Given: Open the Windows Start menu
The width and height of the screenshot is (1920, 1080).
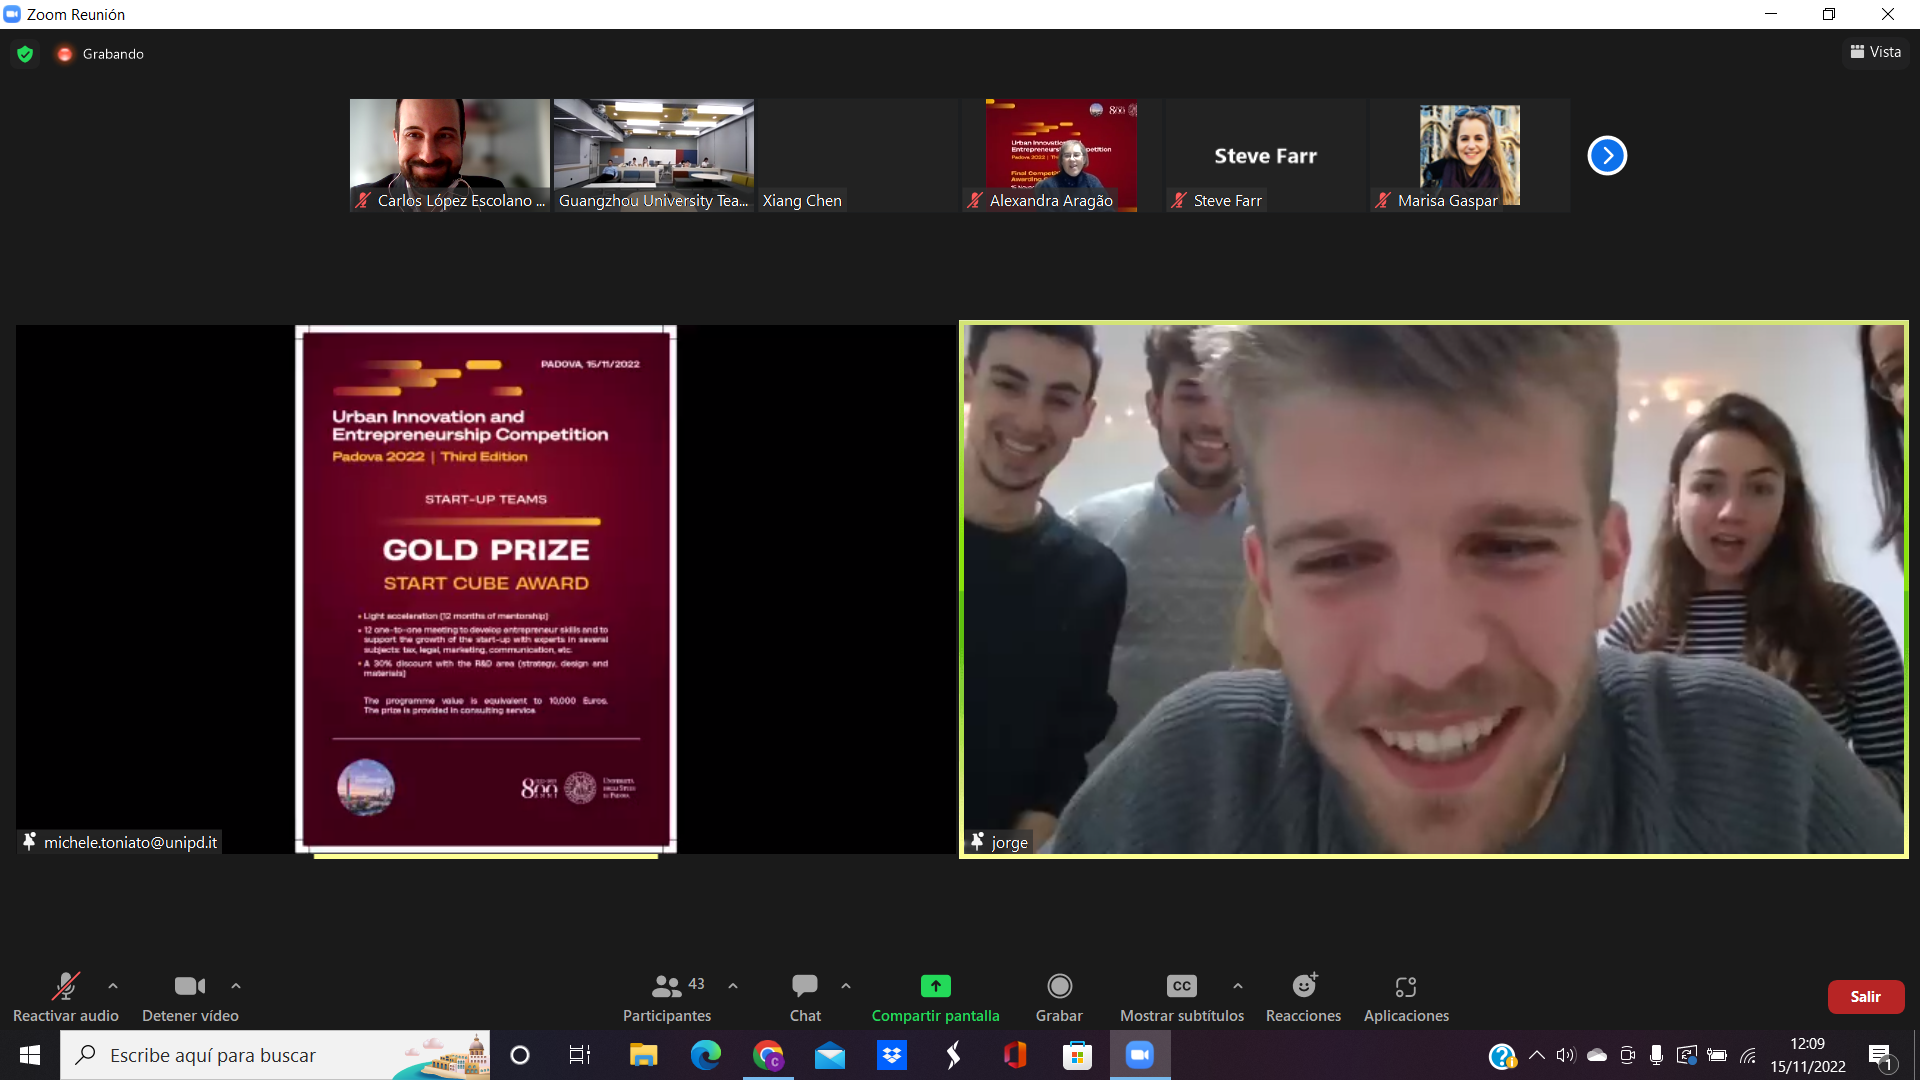Looking at the screenshot, I should (30, 1055).
